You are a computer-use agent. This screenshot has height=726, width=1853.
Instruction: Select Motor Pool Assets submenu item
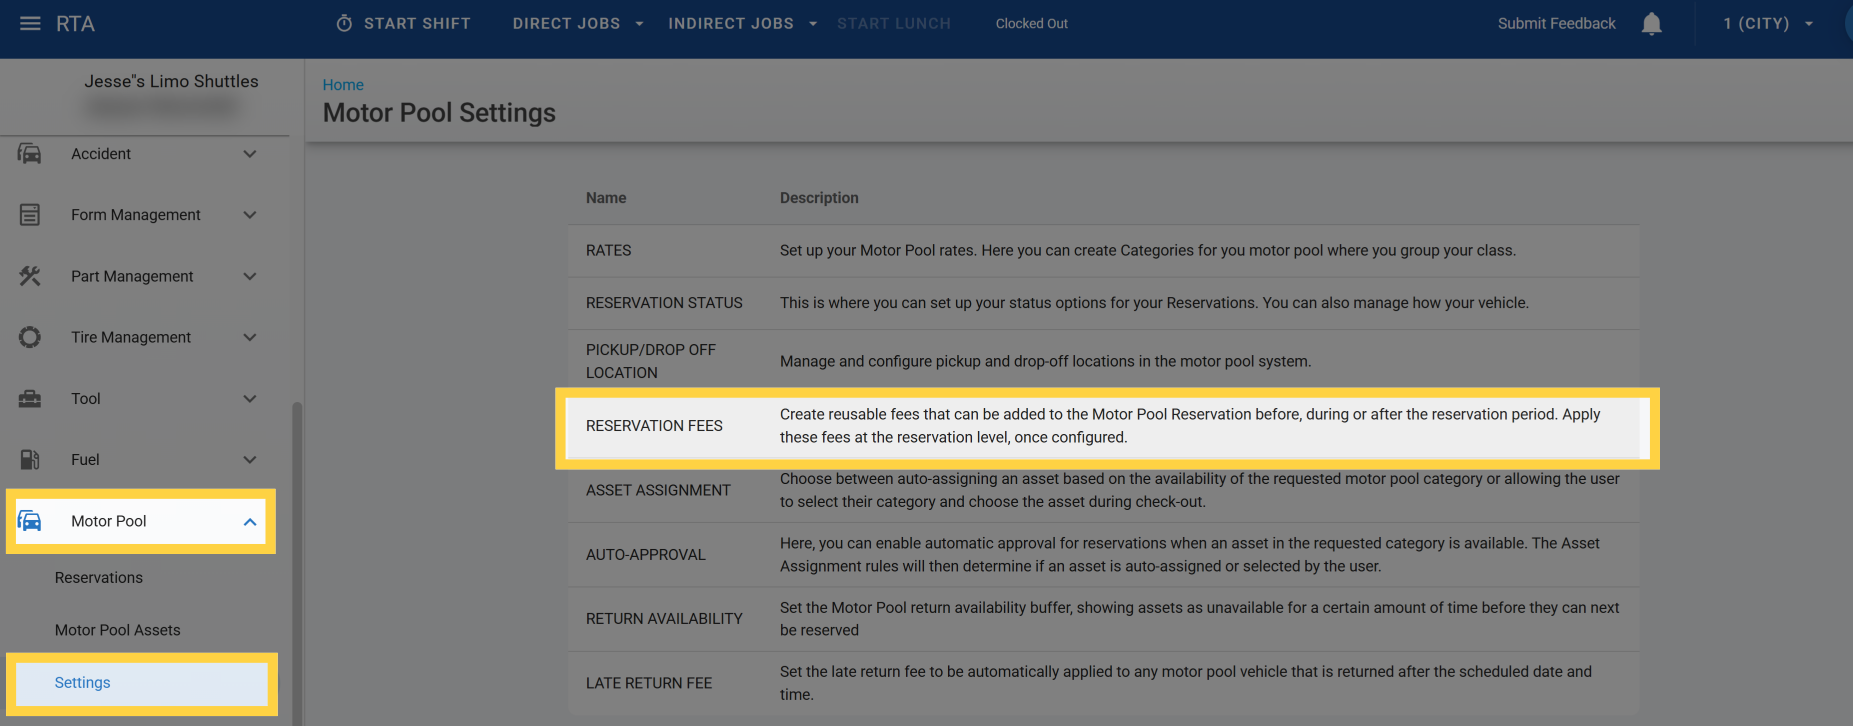(118, 630)
